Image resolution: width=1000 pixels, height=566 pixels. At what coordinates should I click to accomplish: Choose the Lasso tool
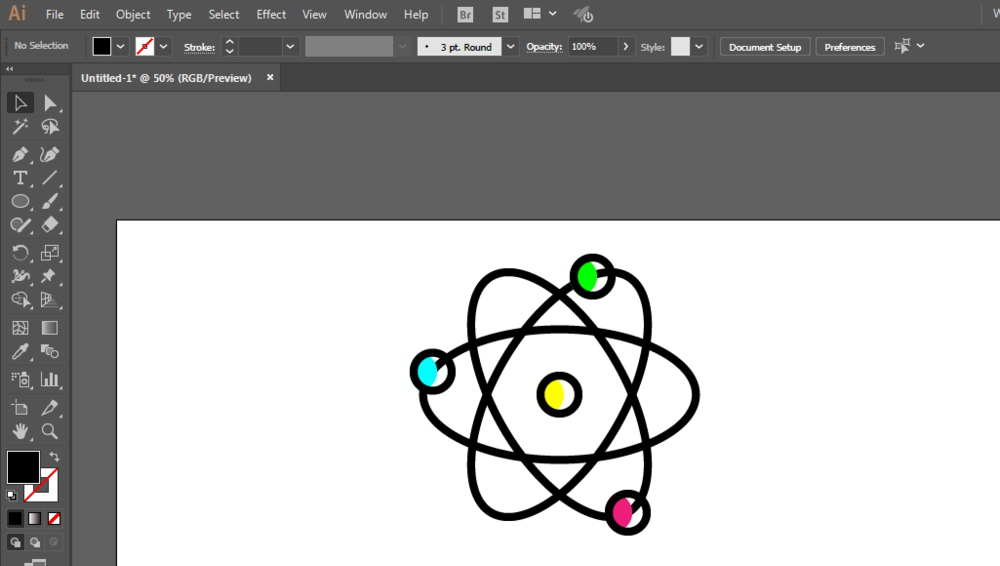pos(50,126)
